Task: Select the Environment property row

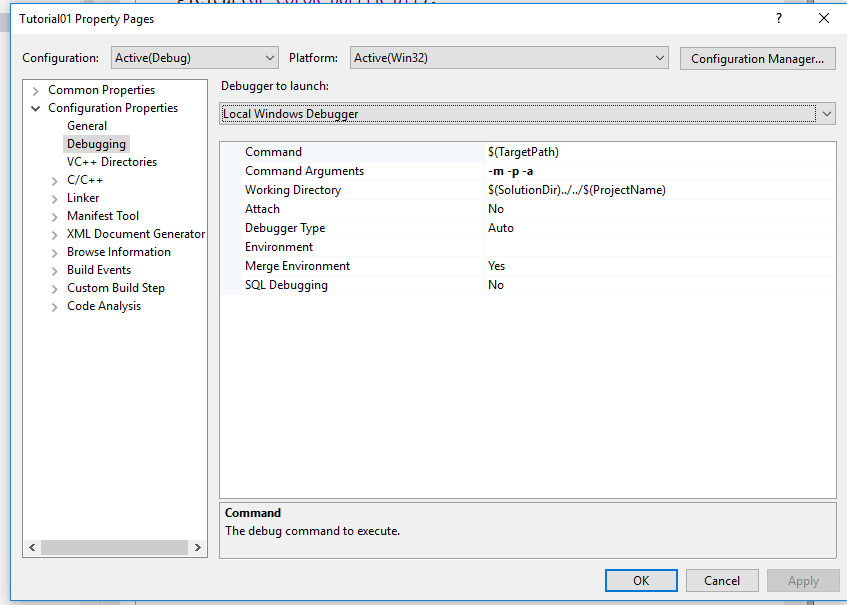Action: coord(528,247)
